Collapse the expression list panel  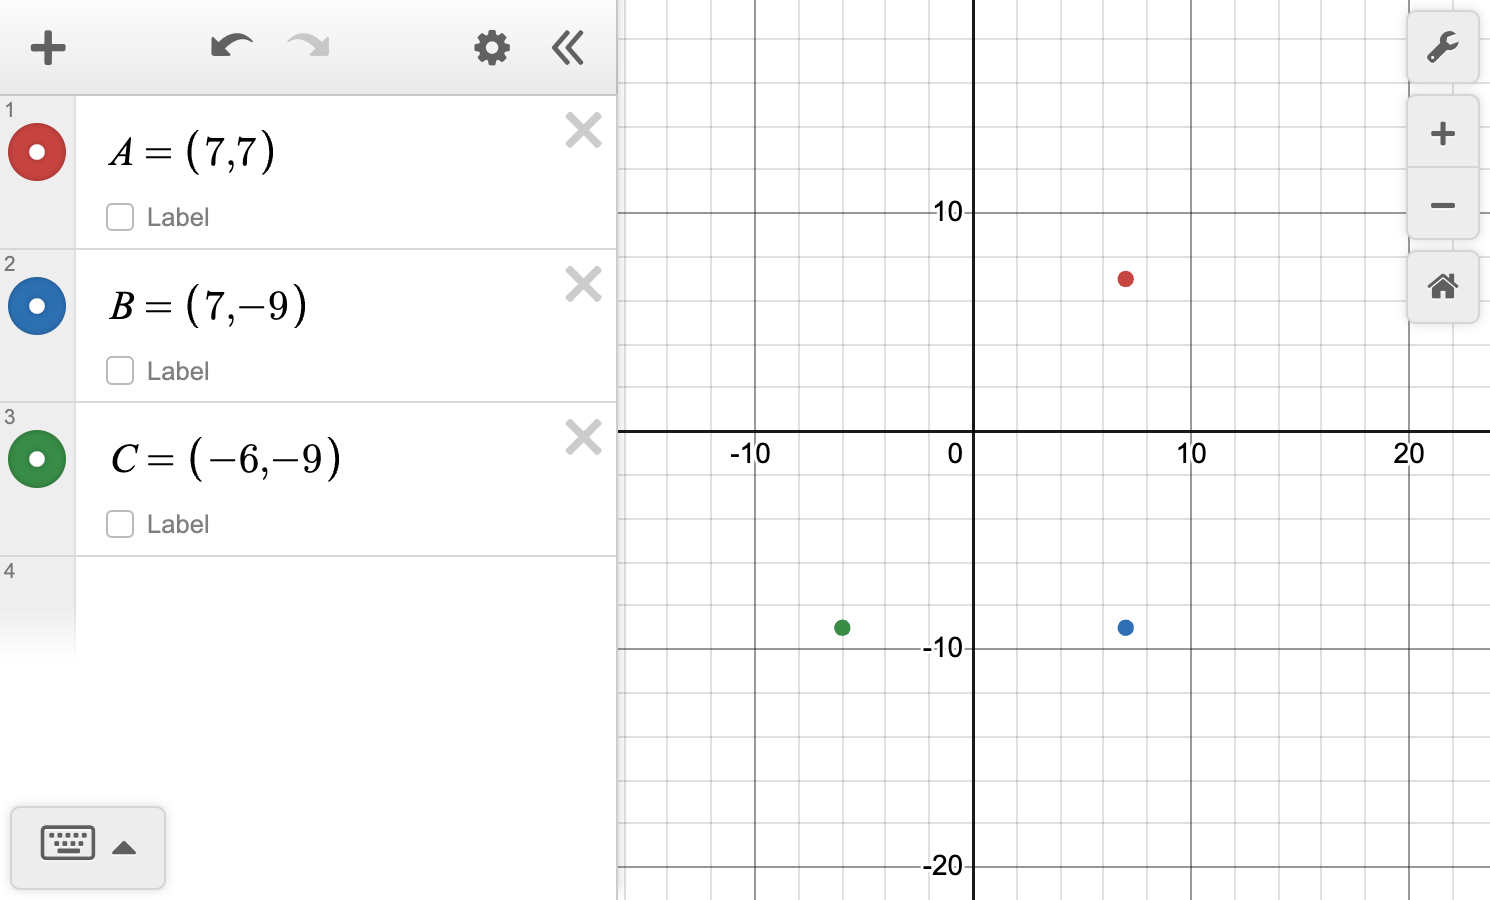pyautogui.click(x=568, y=47)
